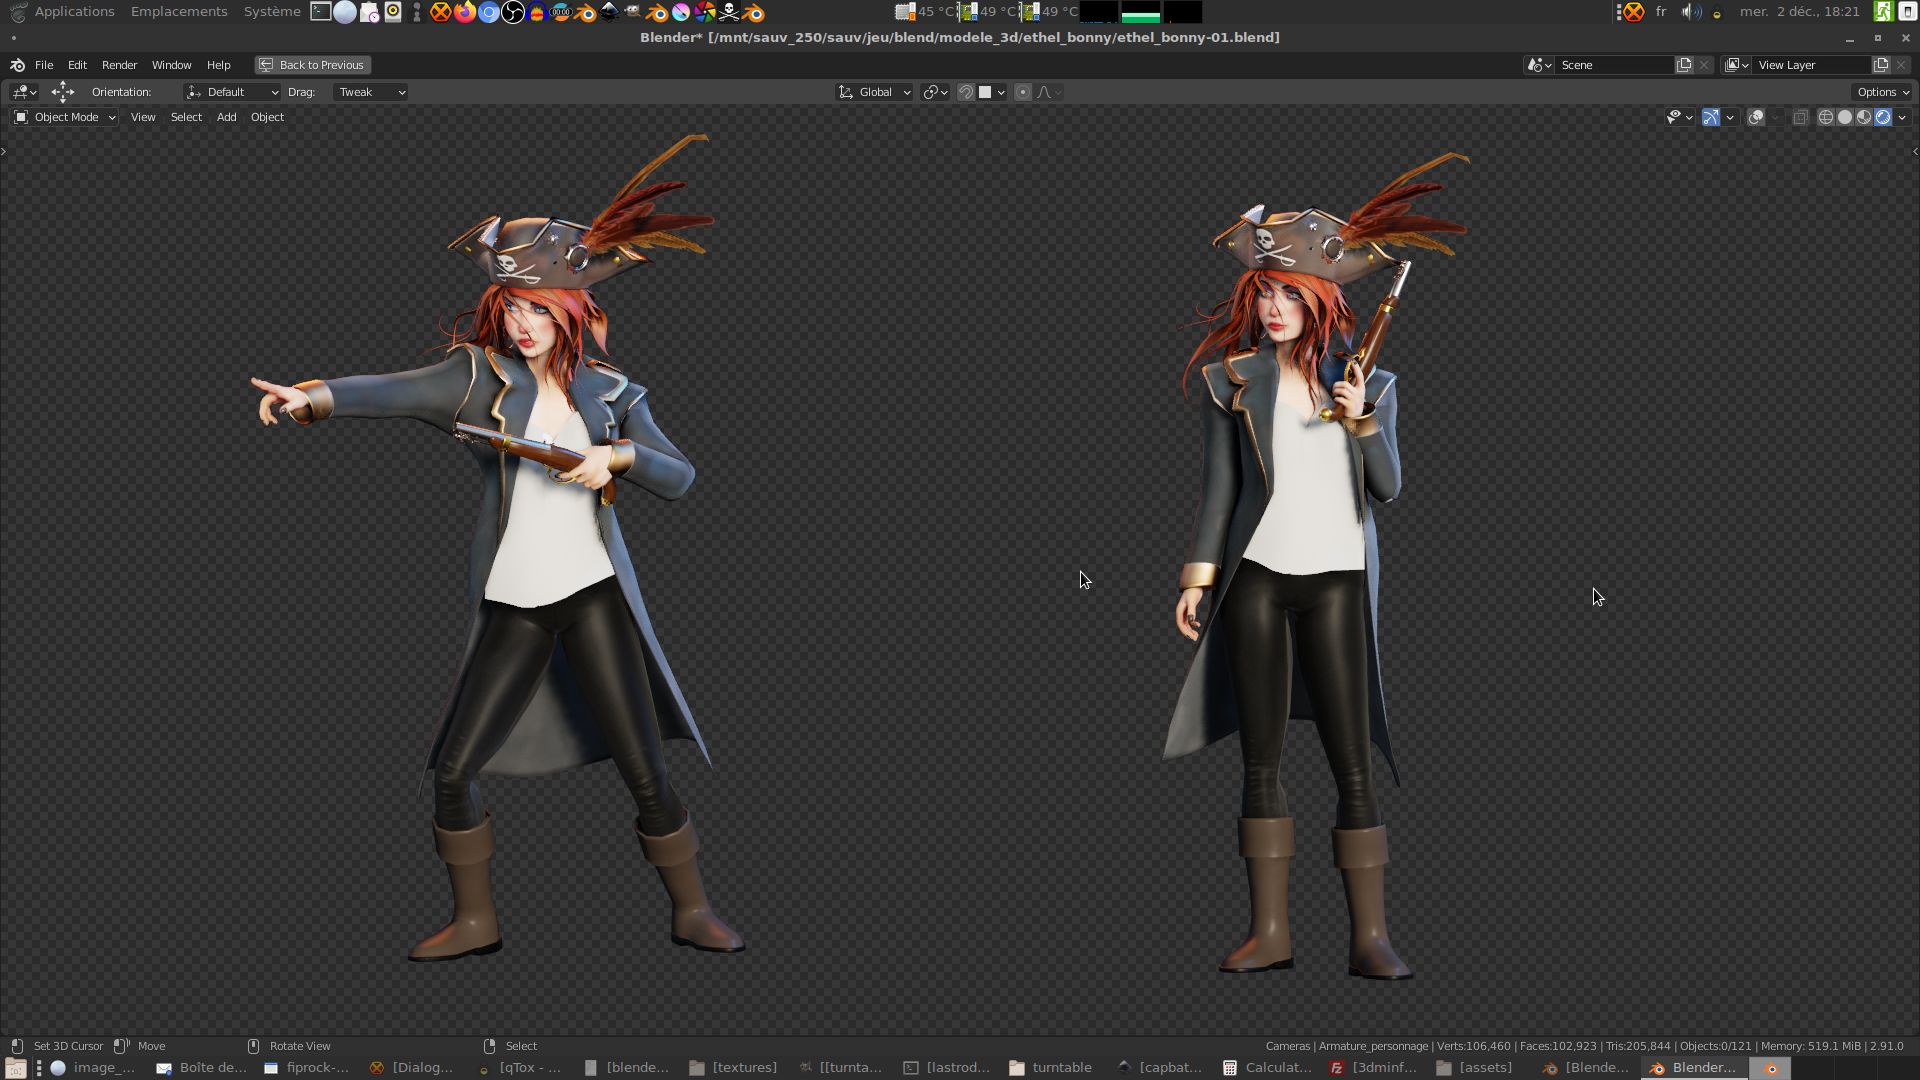Open the scene browse icon dropdown
The height and width of the screenshot is (1080, 1920).
tap(1539, 65)
